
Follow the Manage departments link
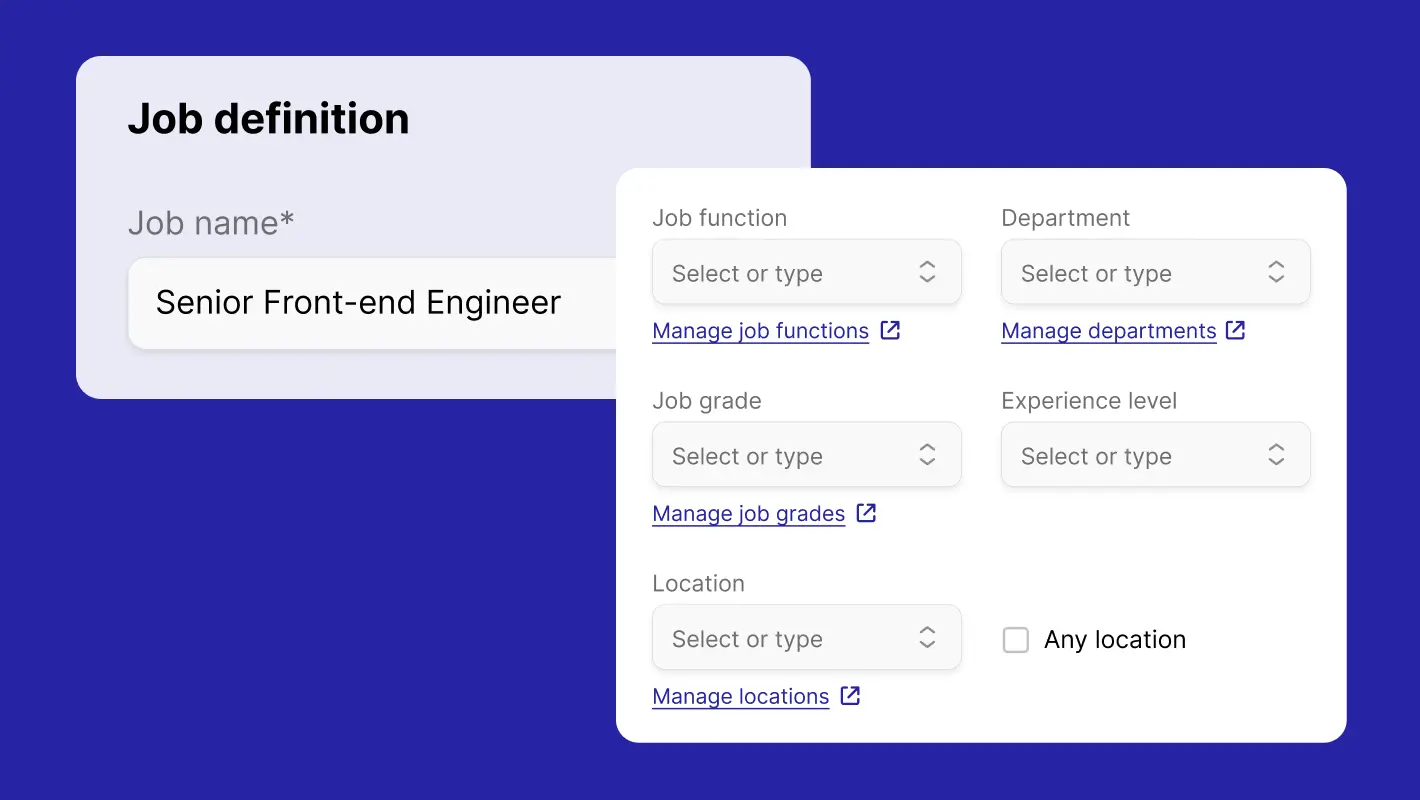pyautogui.click(x=1108, y=331)
